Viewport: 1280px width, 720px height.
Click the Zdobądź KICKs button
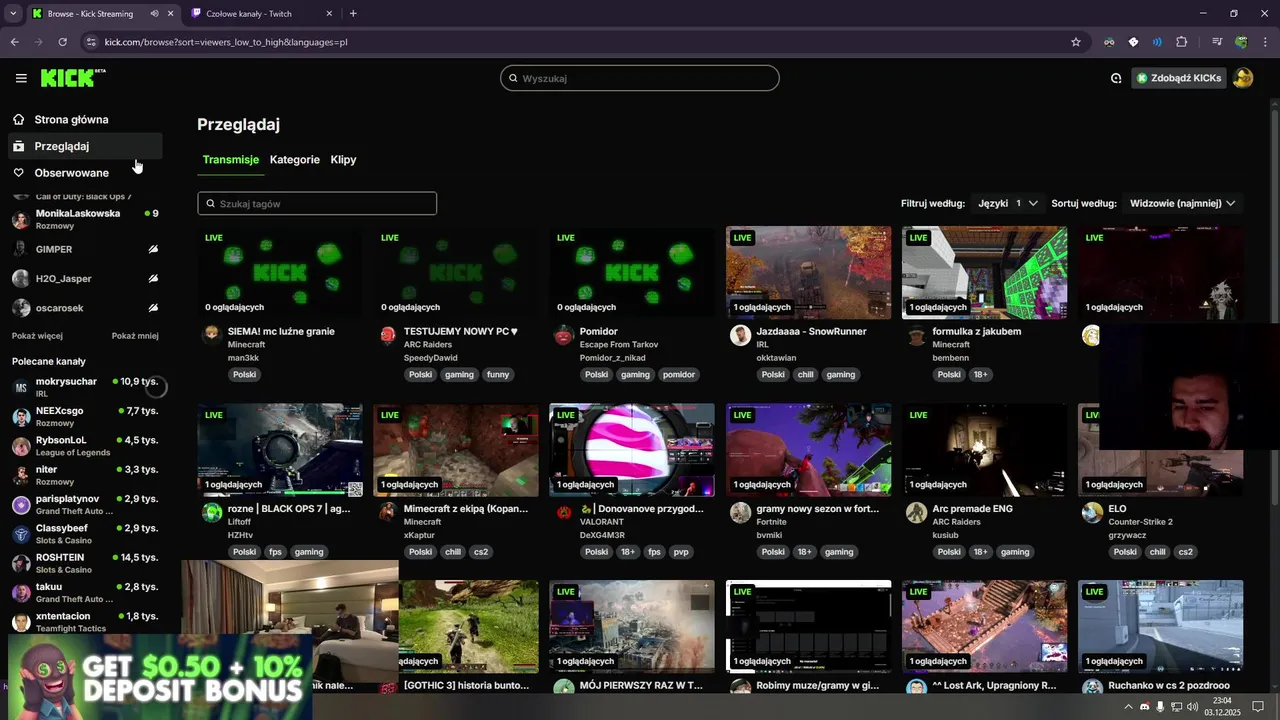point(1179,78)
